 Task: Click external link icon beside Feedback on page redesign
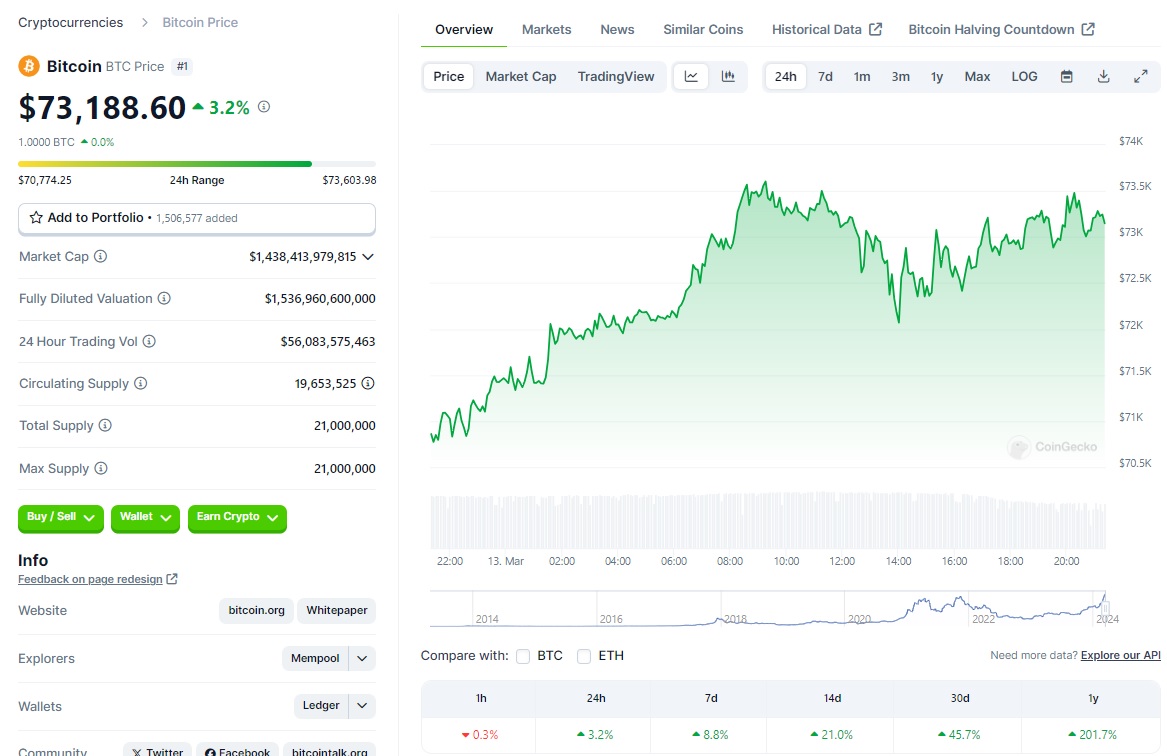click(x=172, y=579)
